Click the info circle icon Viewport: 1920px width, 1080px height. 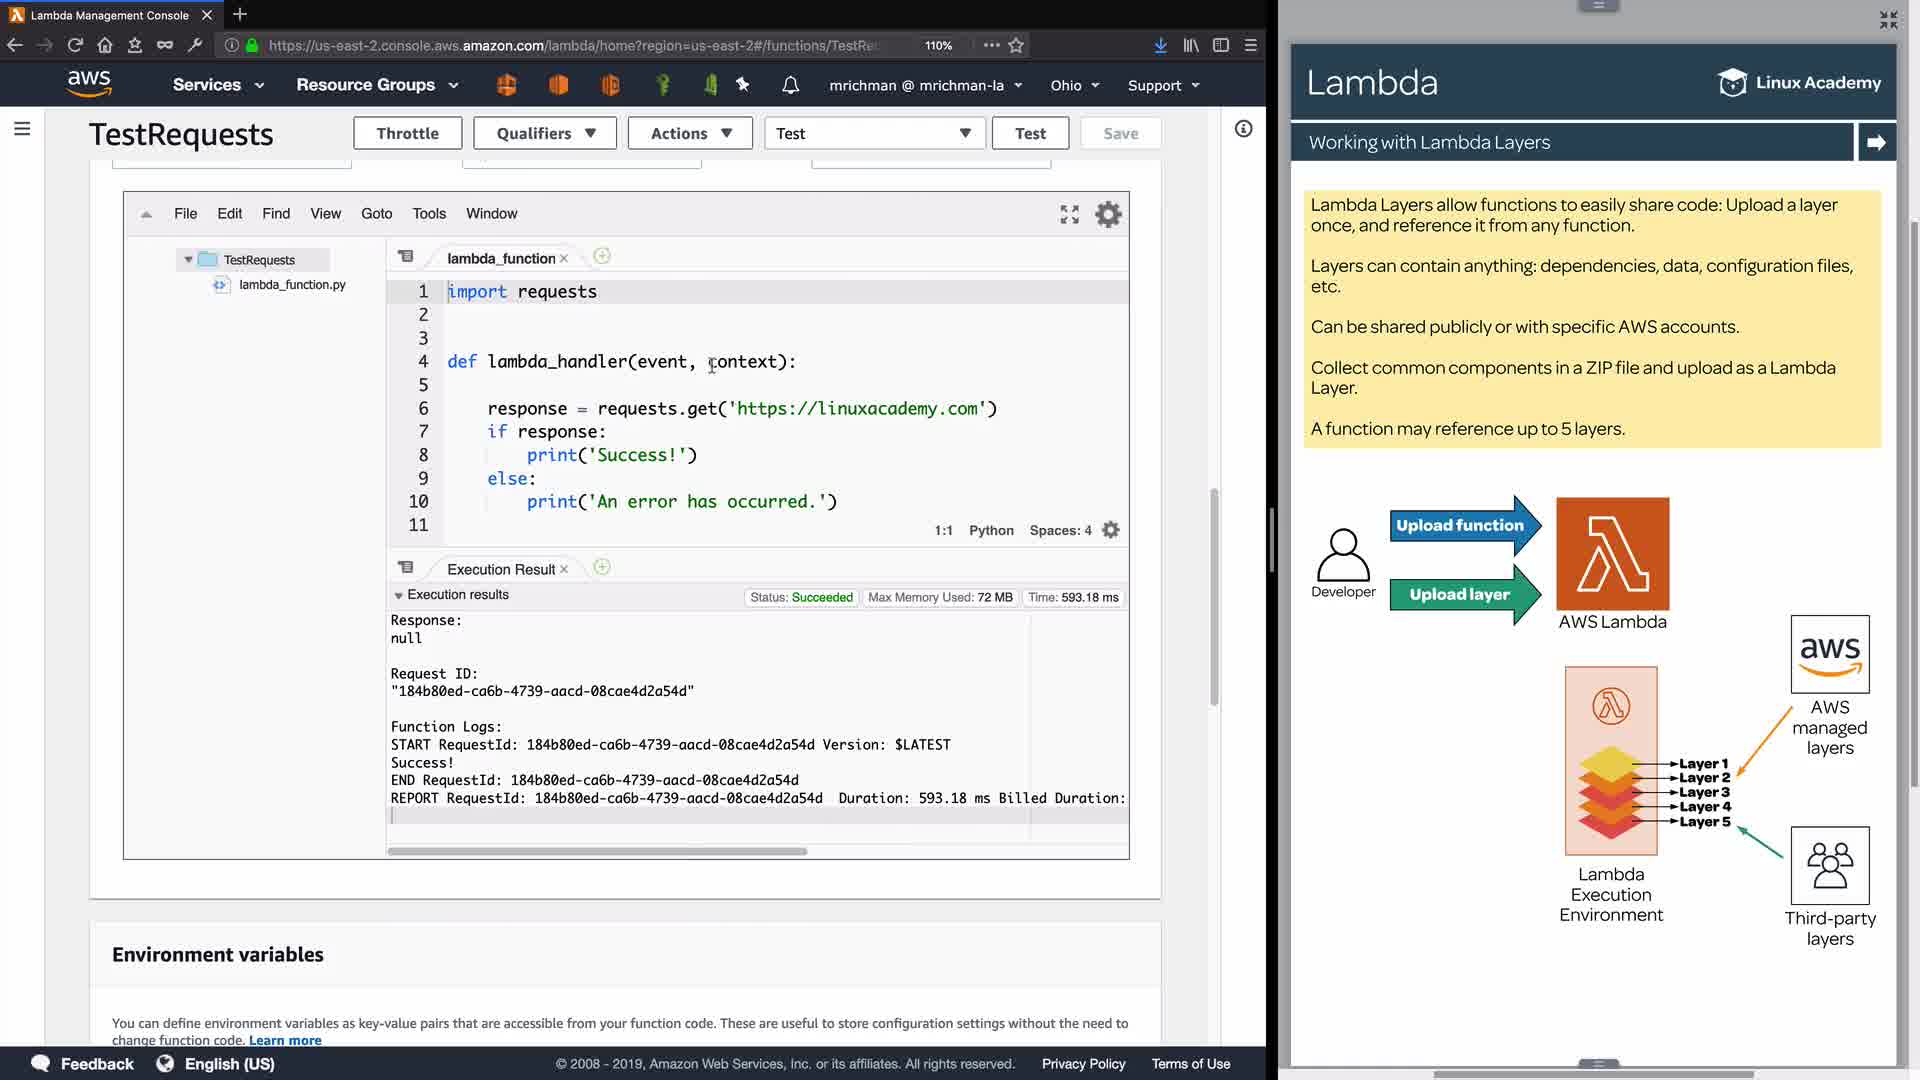coord(1243,129)
